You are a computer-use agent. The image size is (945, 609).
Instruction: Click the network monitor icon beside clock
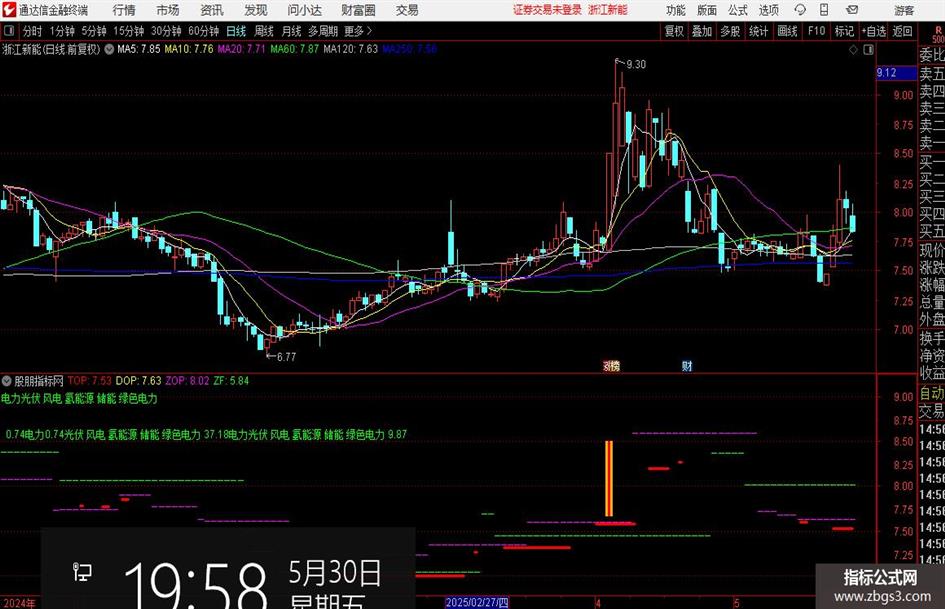(82, 572)
